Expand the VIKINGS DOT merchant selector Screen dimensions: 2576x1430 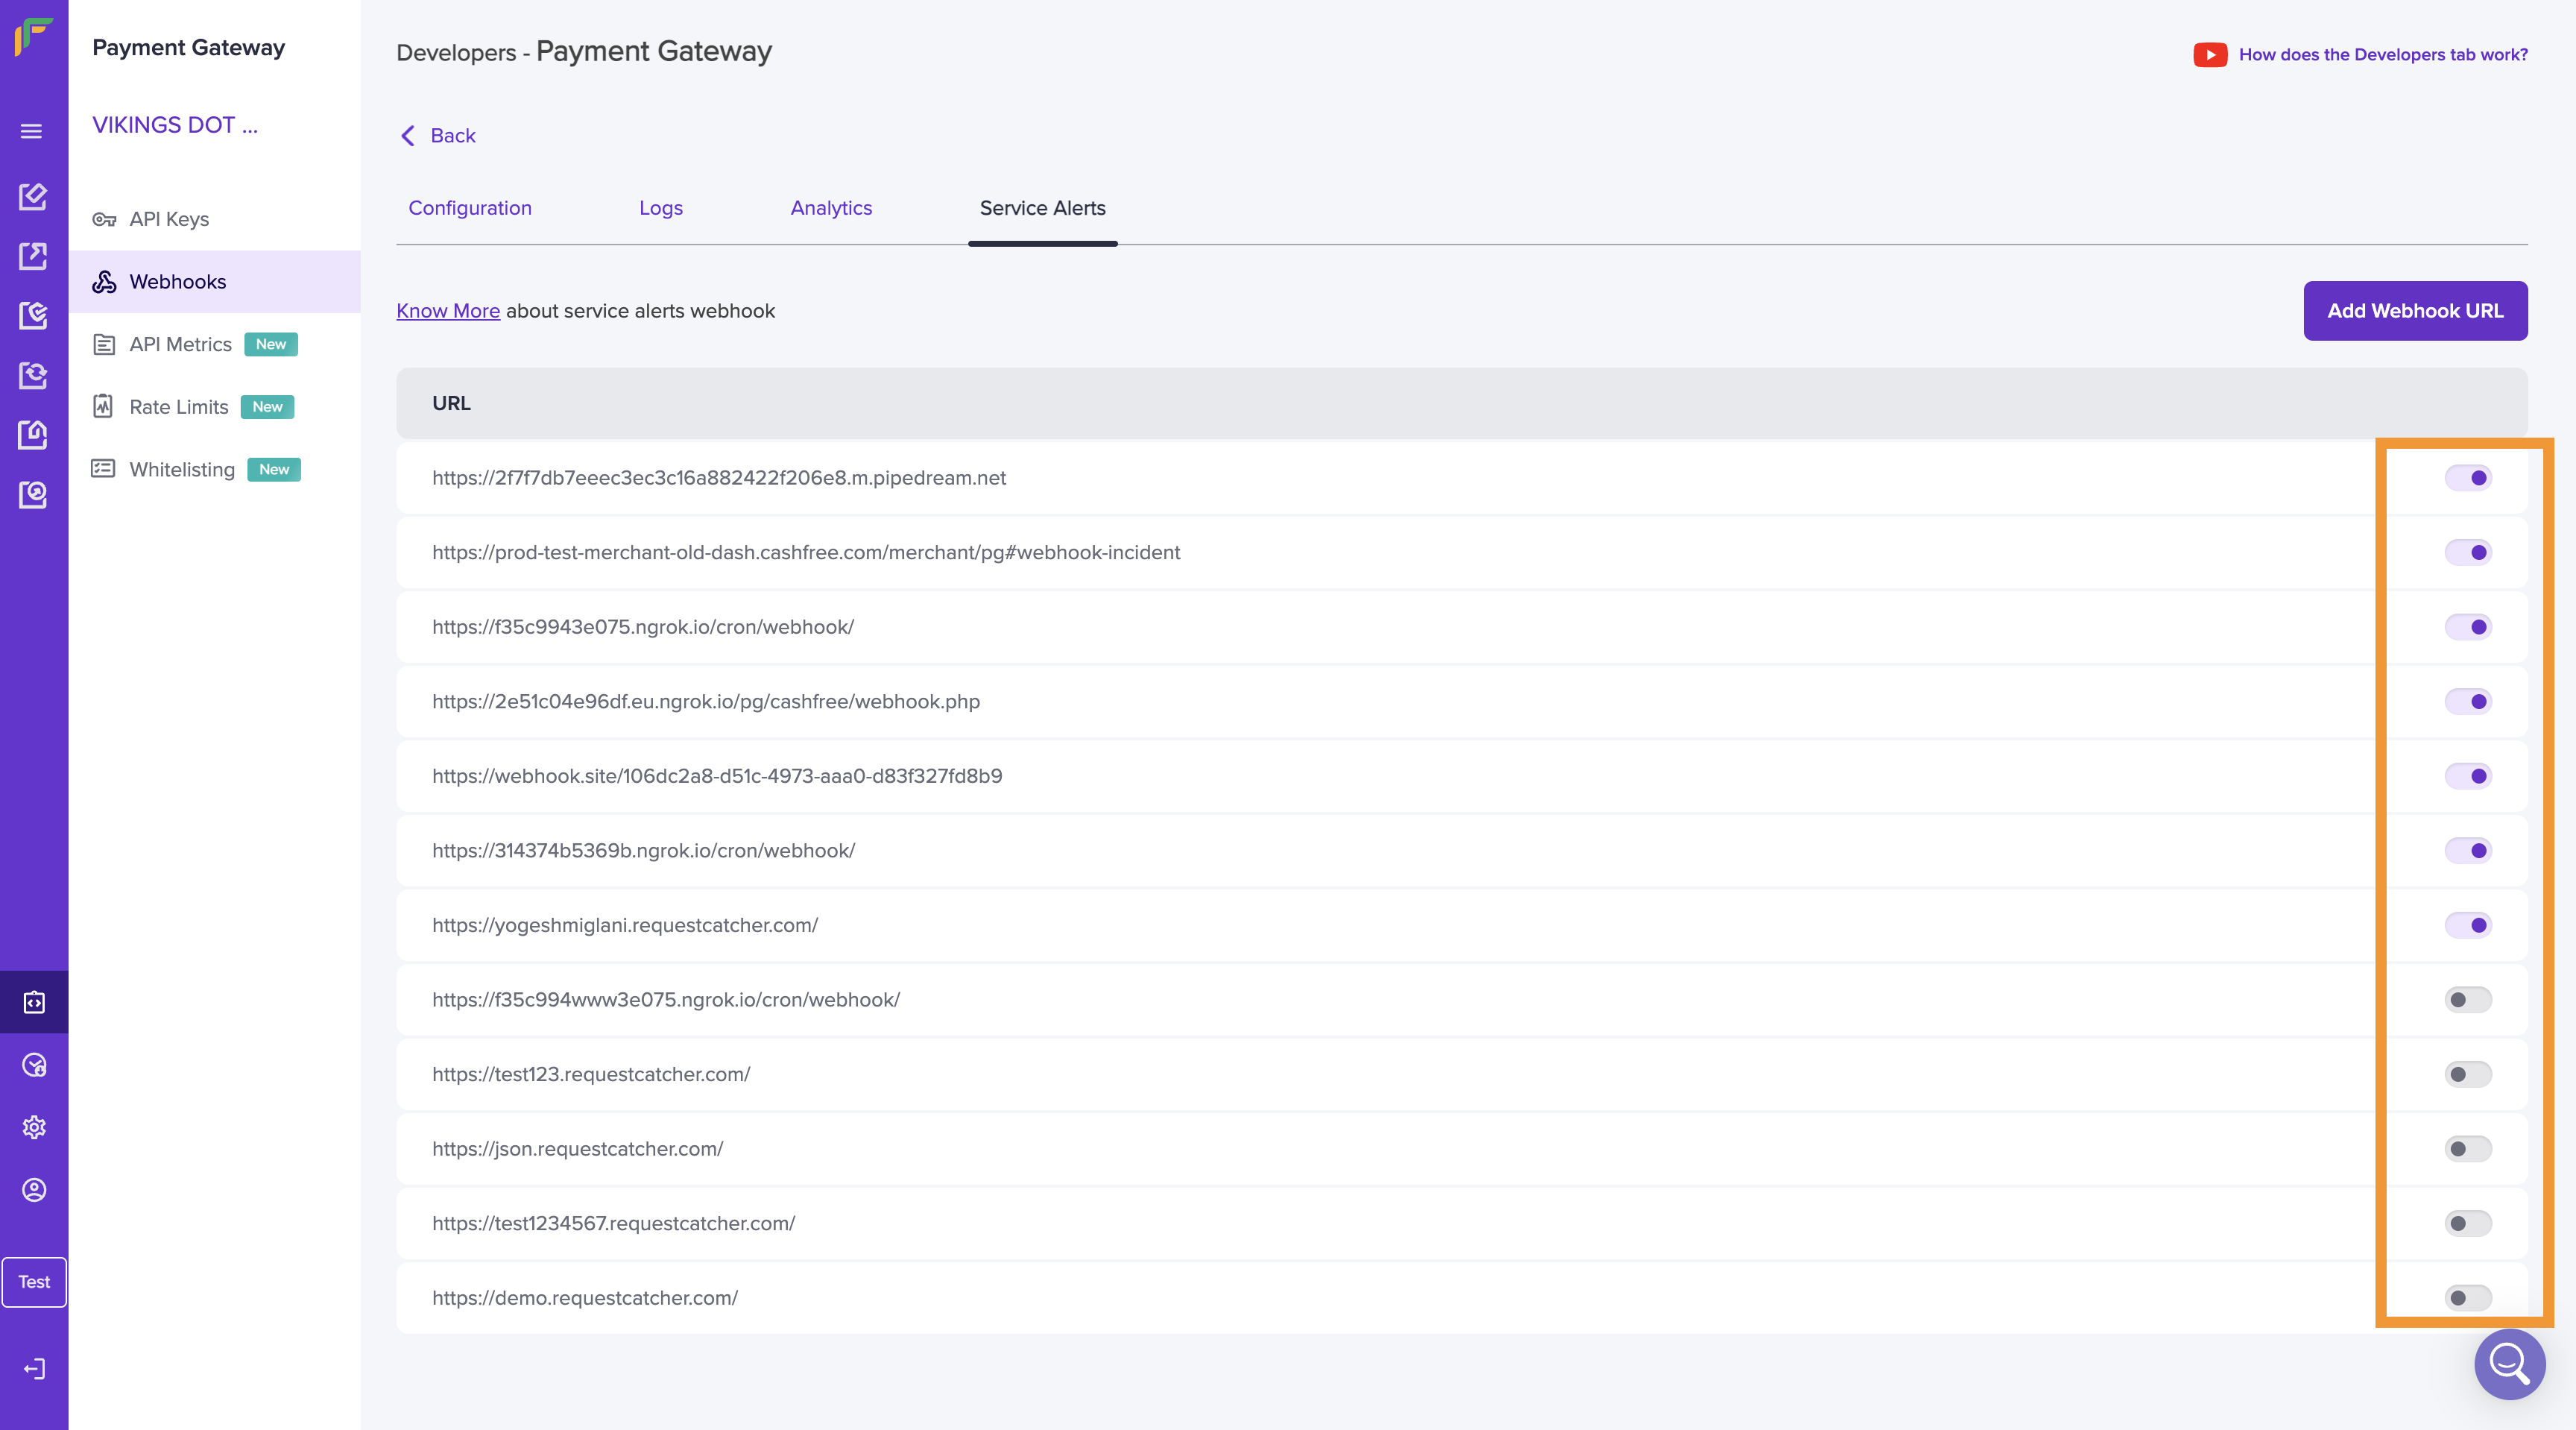click(x=175, y=125)
